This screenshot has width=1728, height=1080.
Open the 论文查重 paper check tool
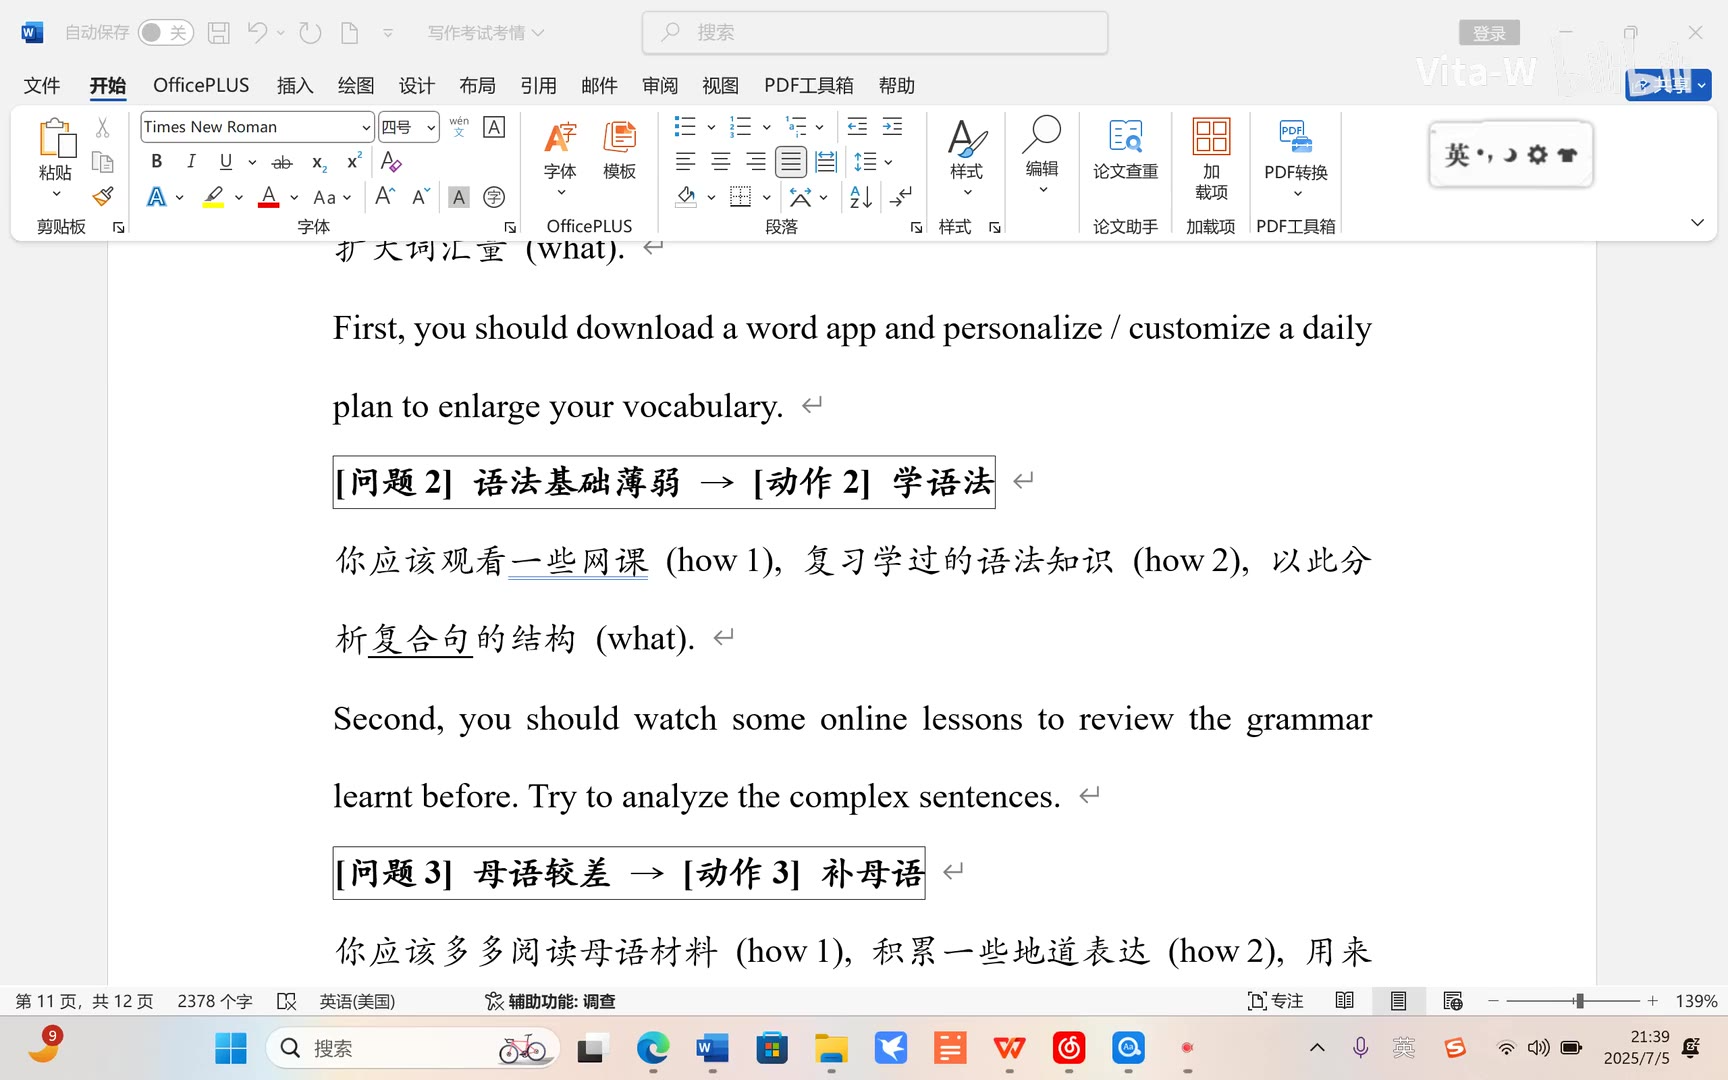click(1125, 150)
